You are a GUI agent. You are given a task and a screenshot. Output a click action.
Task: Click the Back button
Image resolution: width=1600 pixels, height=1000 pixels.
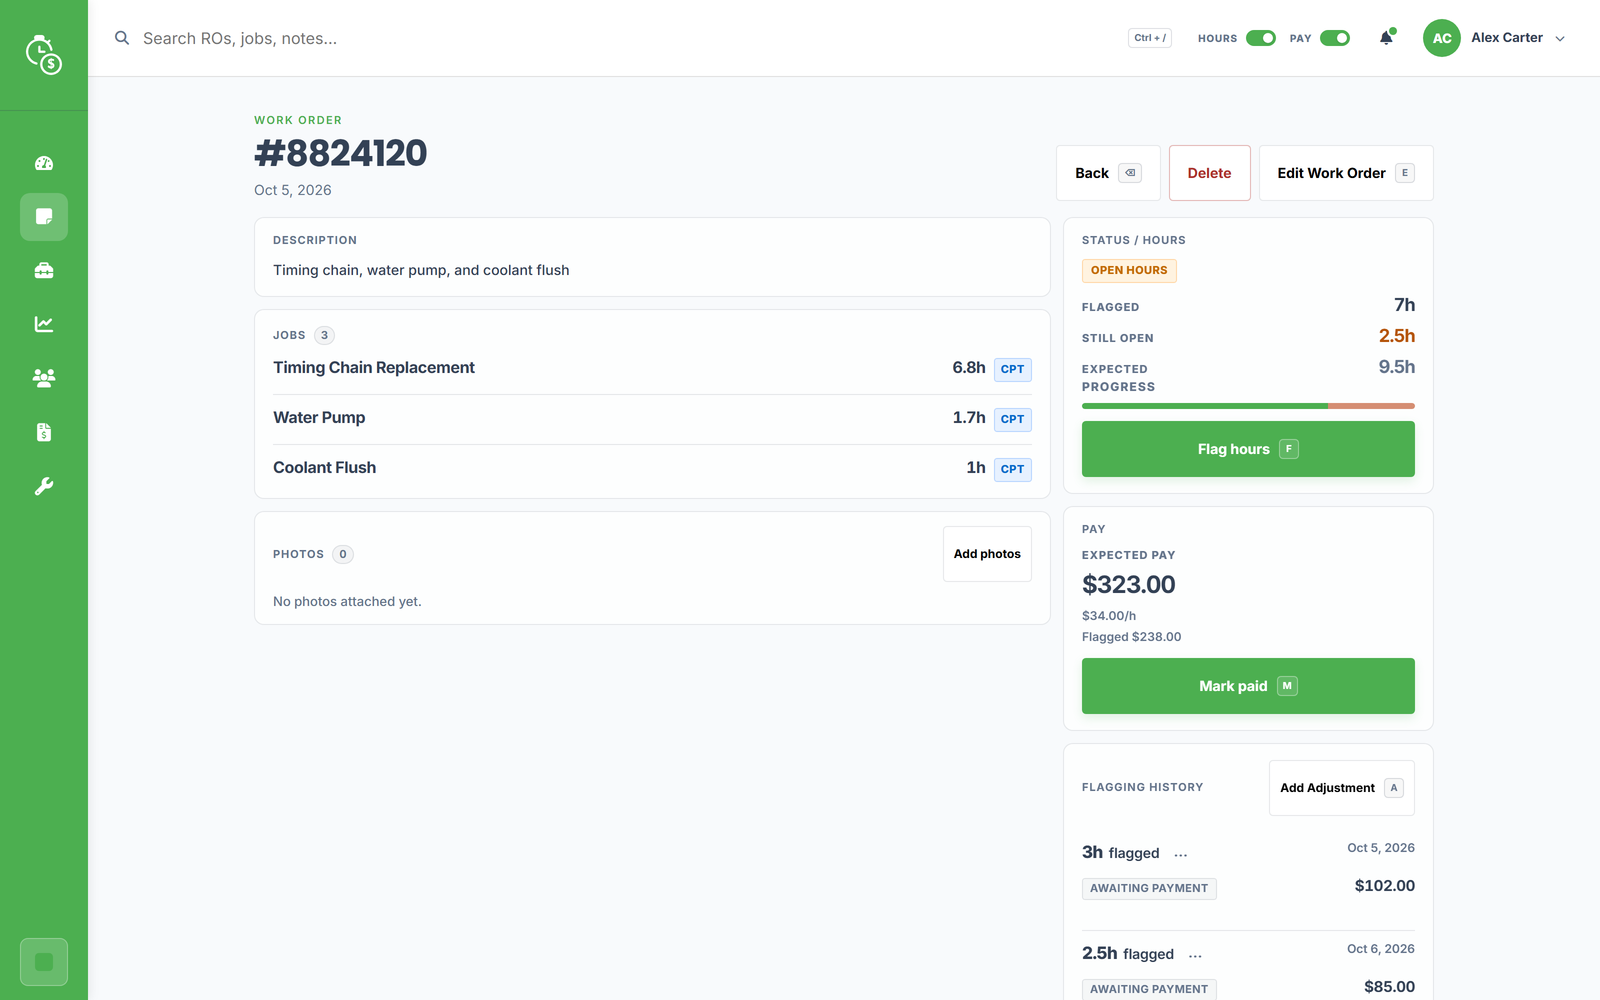click(1108, 173)
